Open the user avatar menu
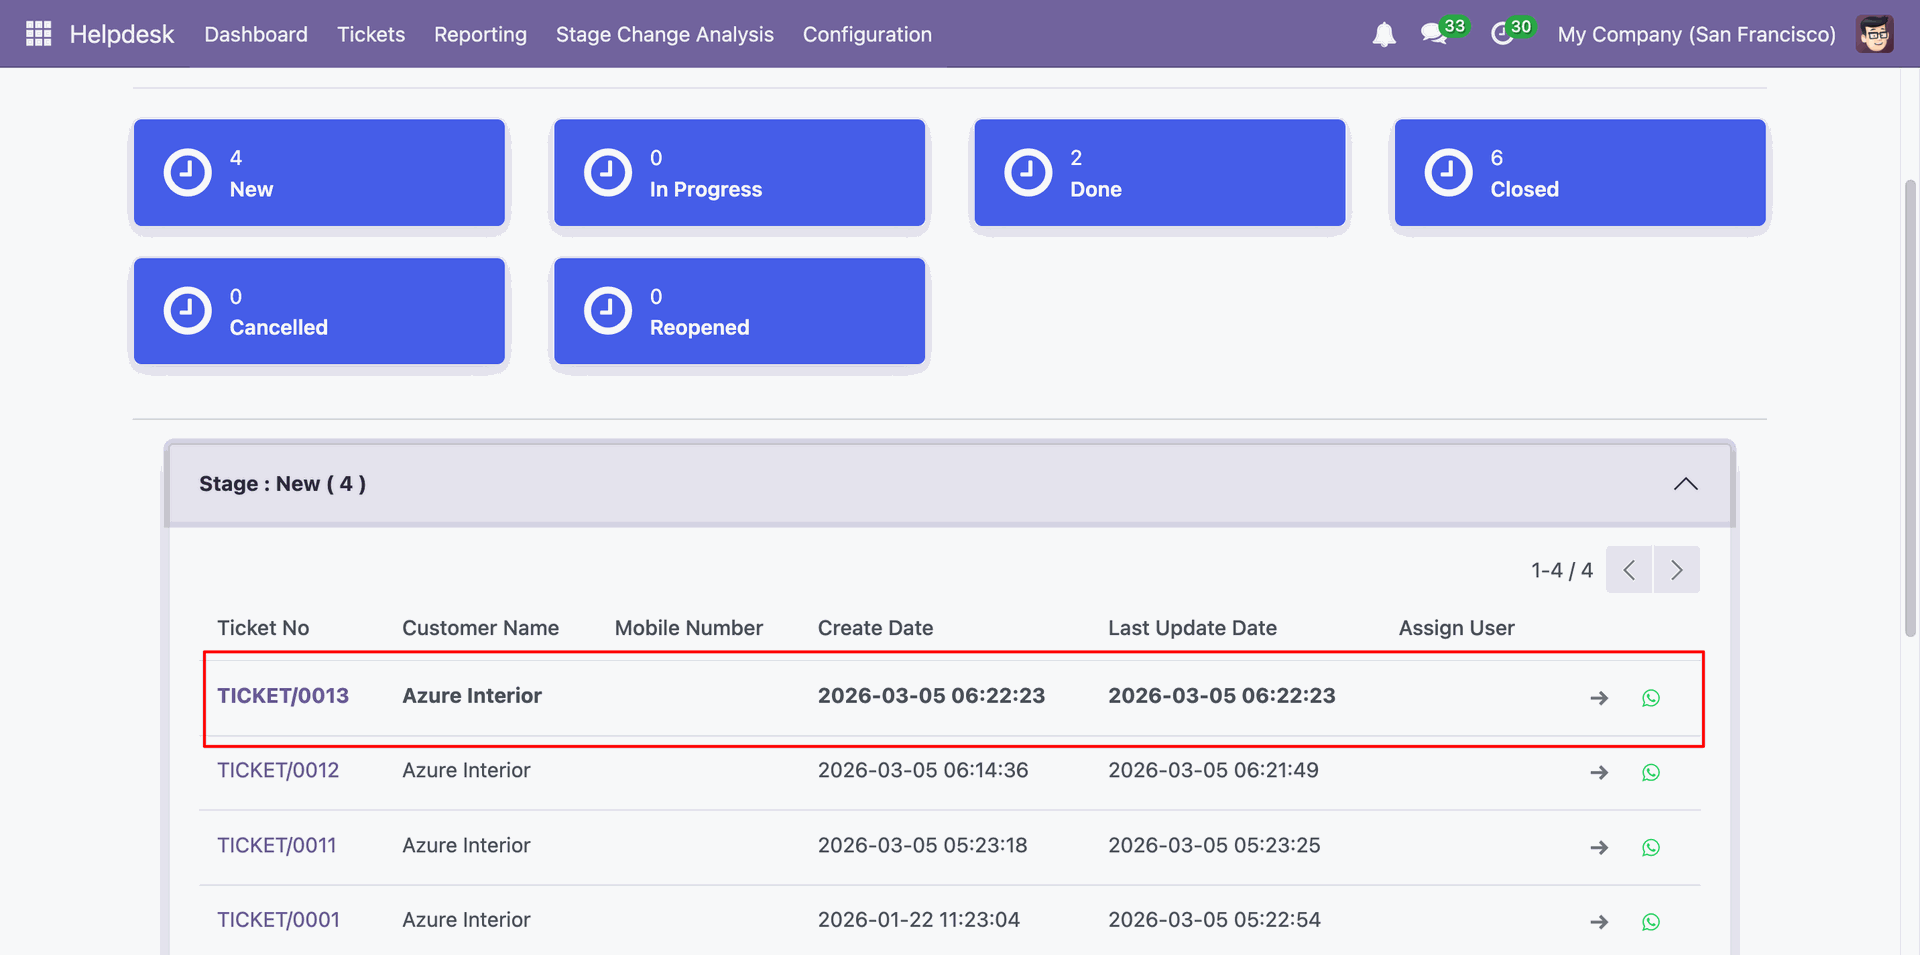Screen dimensions: 1920x955 coord(1874,34)
